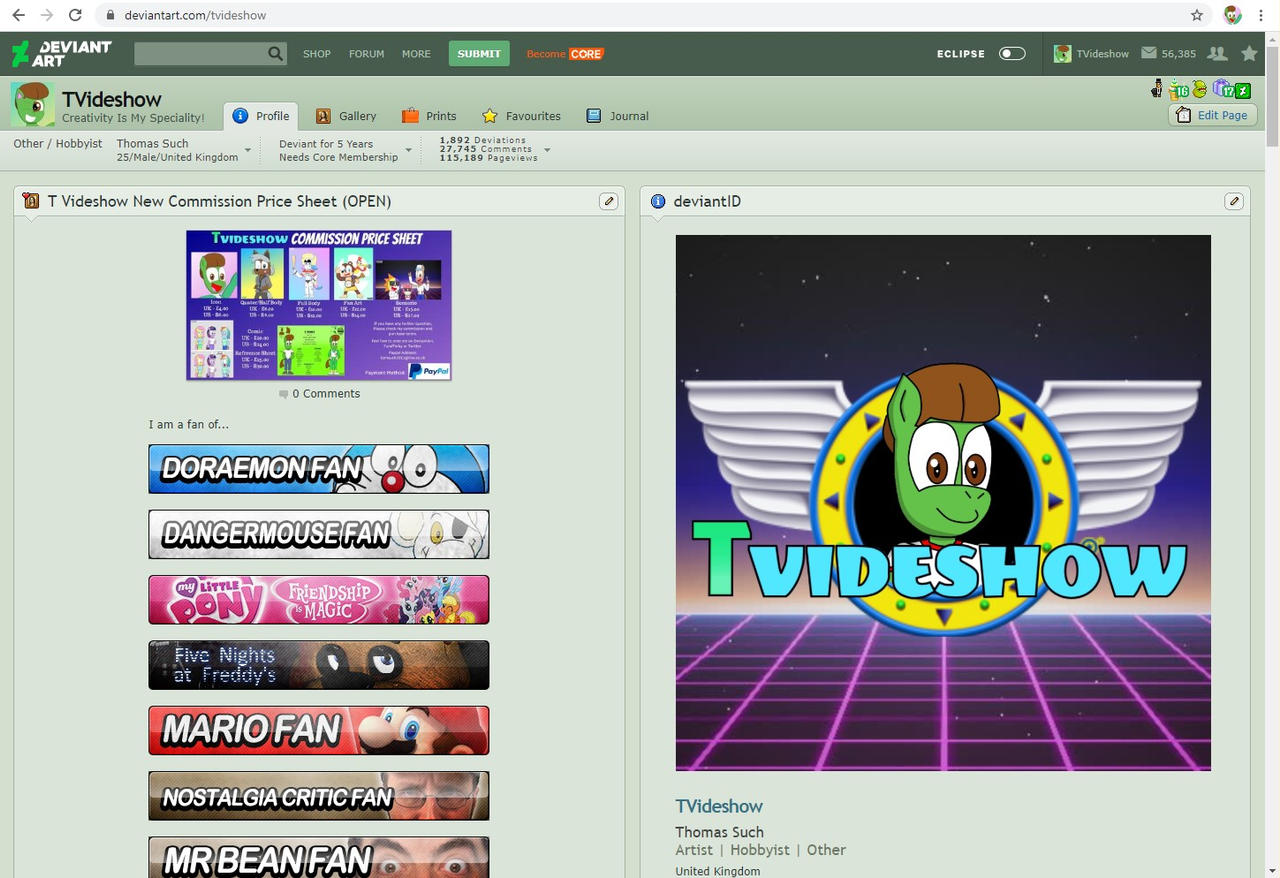Screen dimensions: 1280x878
Task: Open the Prints tab
Action: coord(429,116)
